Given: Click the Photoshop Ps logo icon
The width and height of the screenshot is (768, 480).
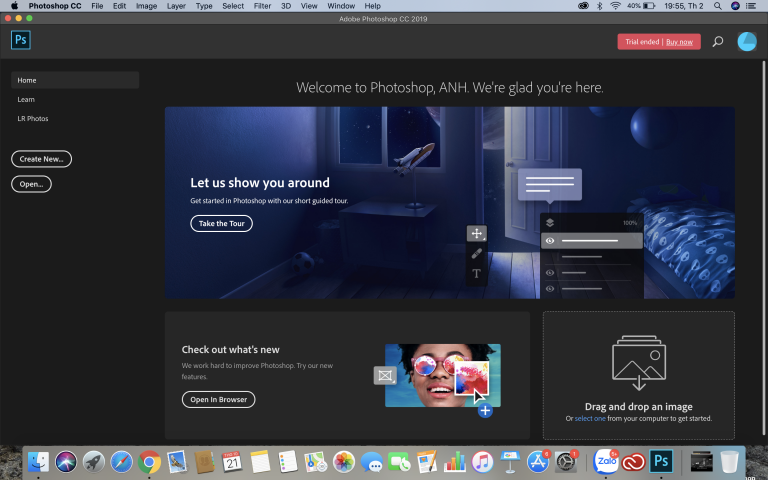Looking at the screenshot, I should pos(21,40).
